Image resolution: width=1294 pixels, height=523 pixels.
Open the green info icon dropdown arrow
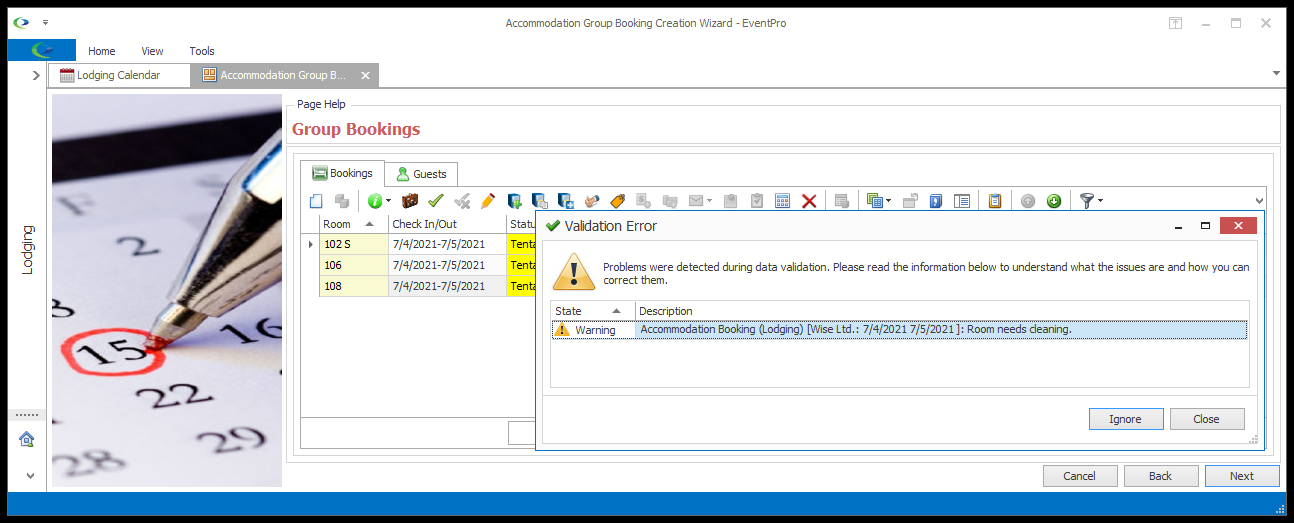click(388, 201)
